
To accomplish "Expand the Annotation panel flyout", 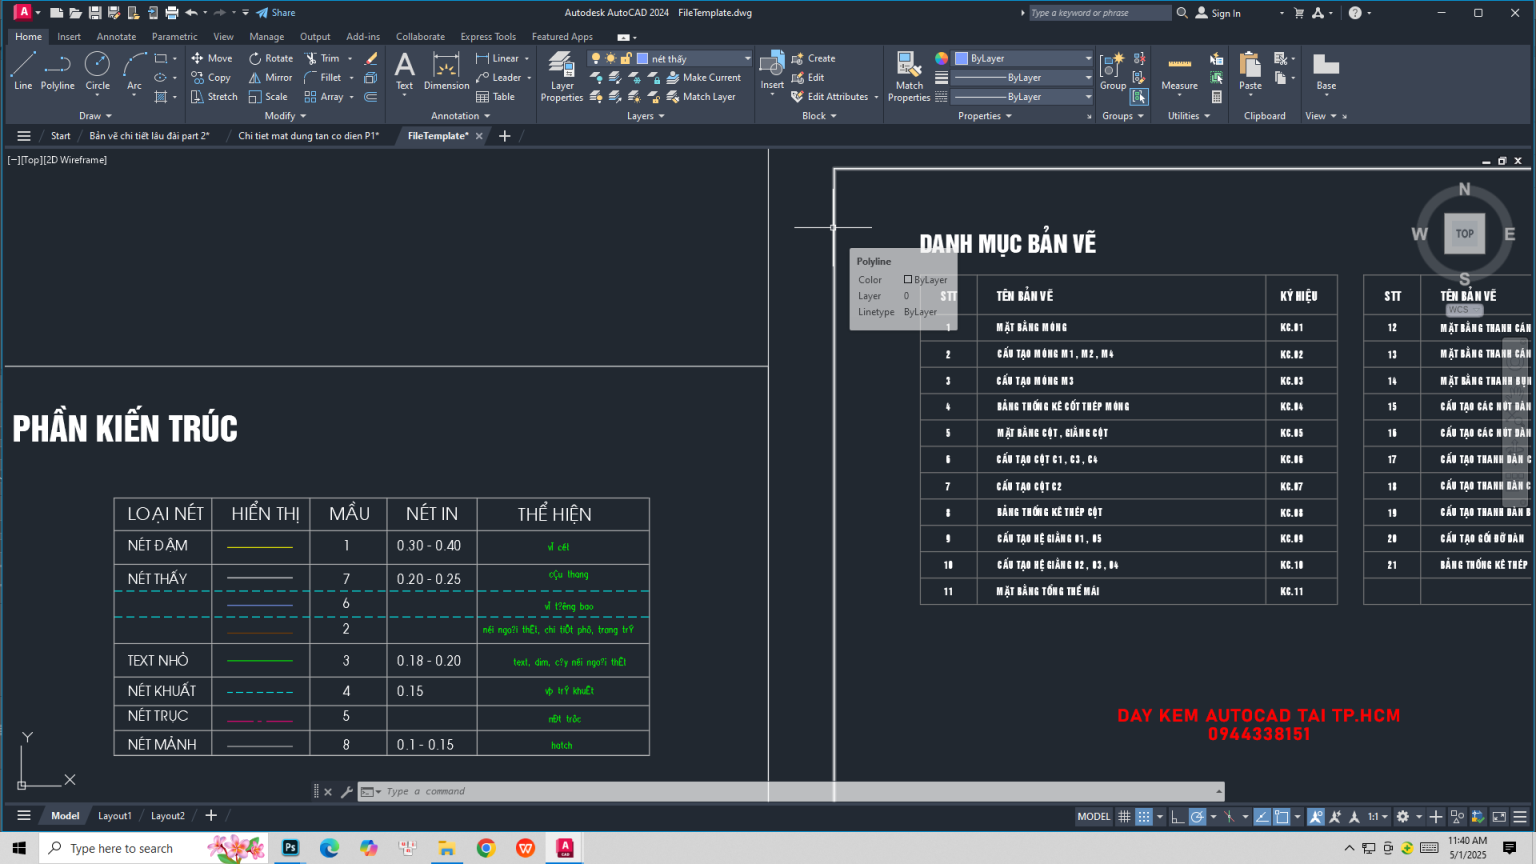I will (460, 116).
